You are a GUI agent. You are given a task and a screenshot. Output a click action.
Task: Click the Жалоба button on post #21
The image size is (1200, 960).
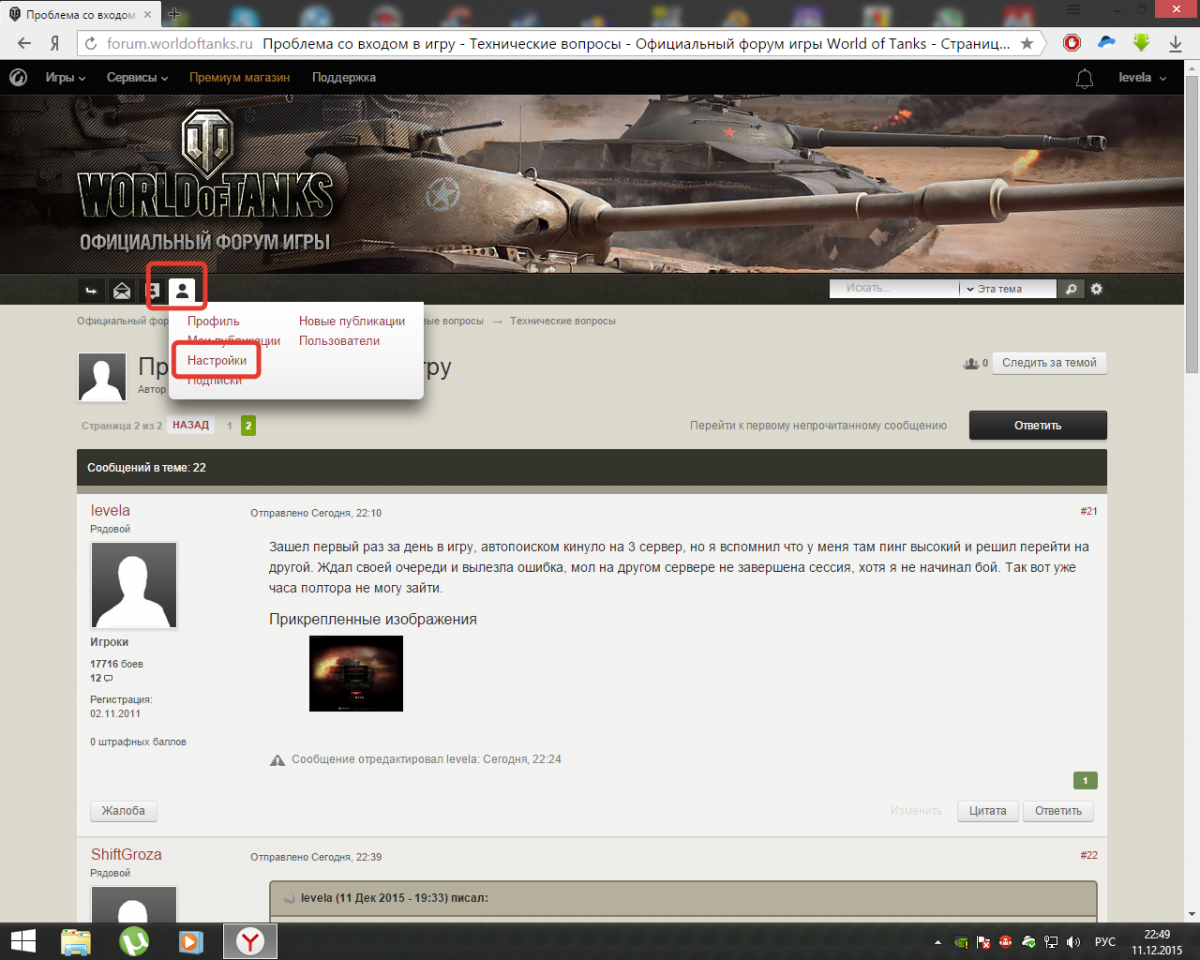point(124,811)
